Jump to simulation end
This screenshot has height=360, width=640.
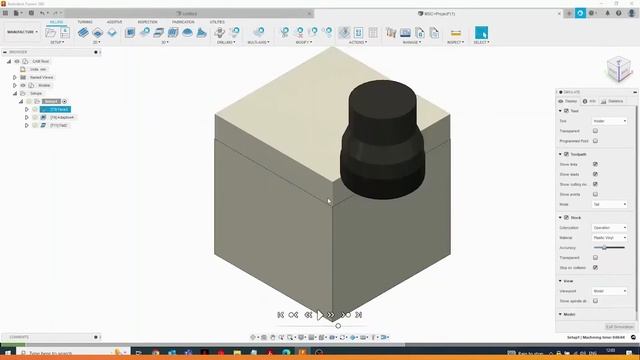358,315
